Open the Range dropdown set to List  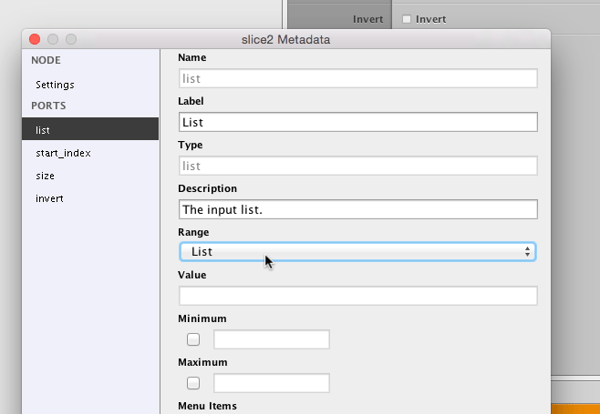pyautogui.click(x=358, y=252)
